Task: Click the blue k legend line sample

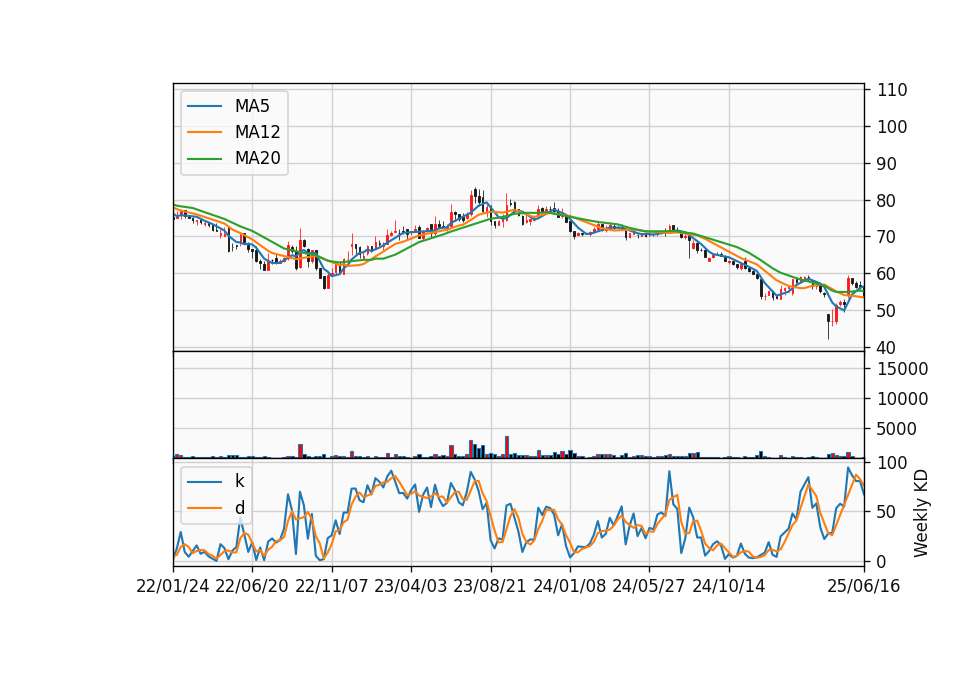Action: pyautogui.click(x=204, y=481)
